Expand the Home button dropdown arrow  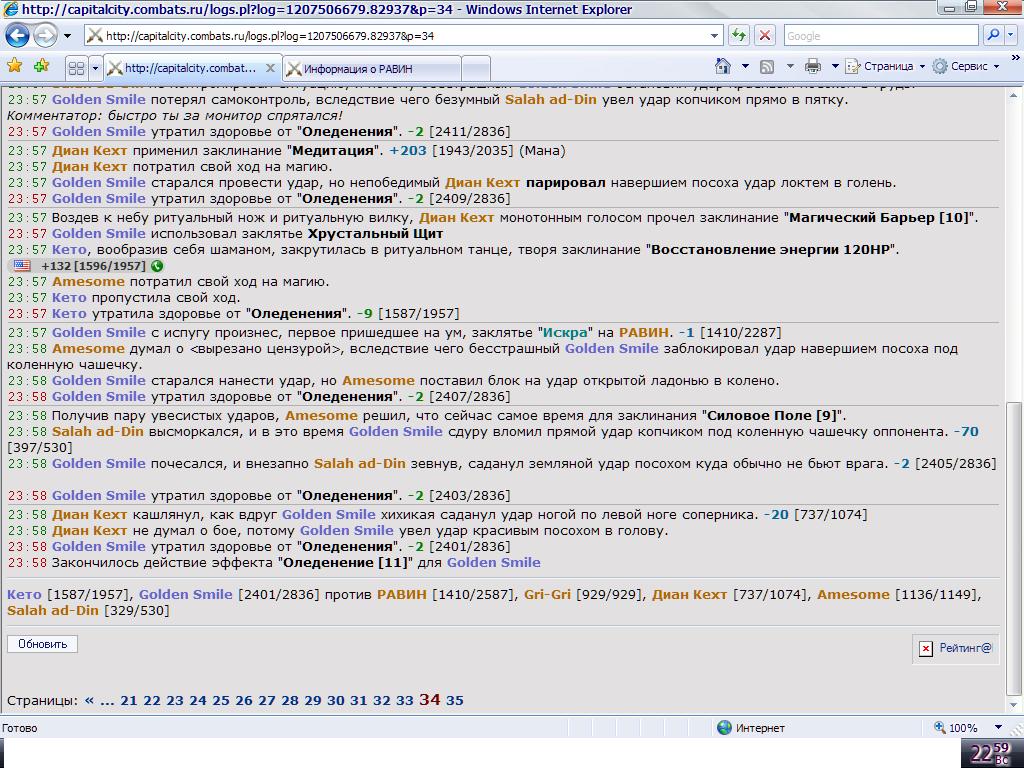(745, 67)
